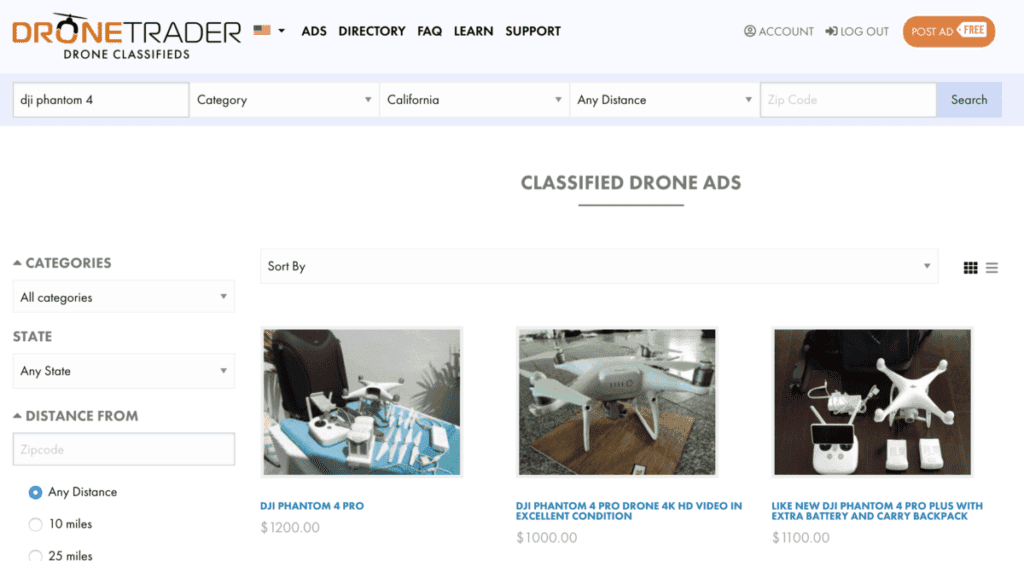Open DJI Phantom 4 Pro Drone 4K HD title
Screen dimensions: 1024x561
click(629, 511)
